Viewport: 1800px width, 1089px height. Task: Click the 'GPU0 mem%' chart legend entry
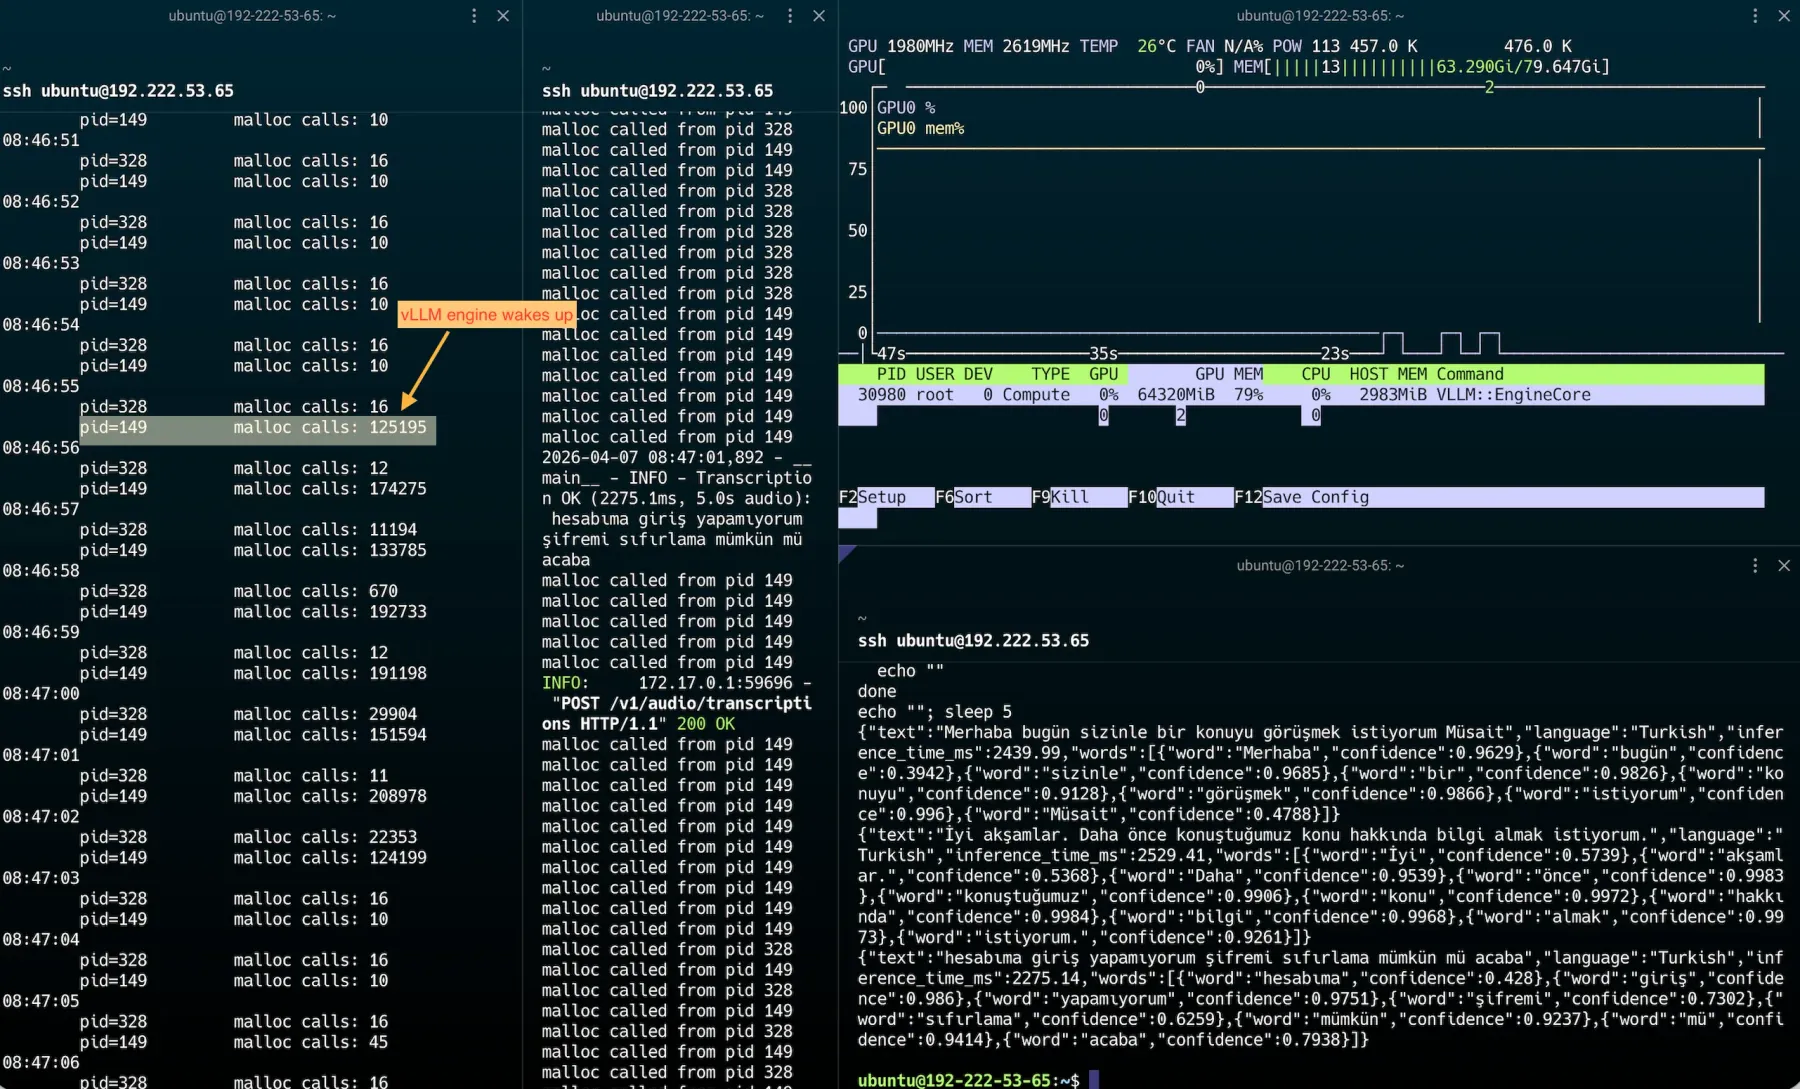pos(920,128)
